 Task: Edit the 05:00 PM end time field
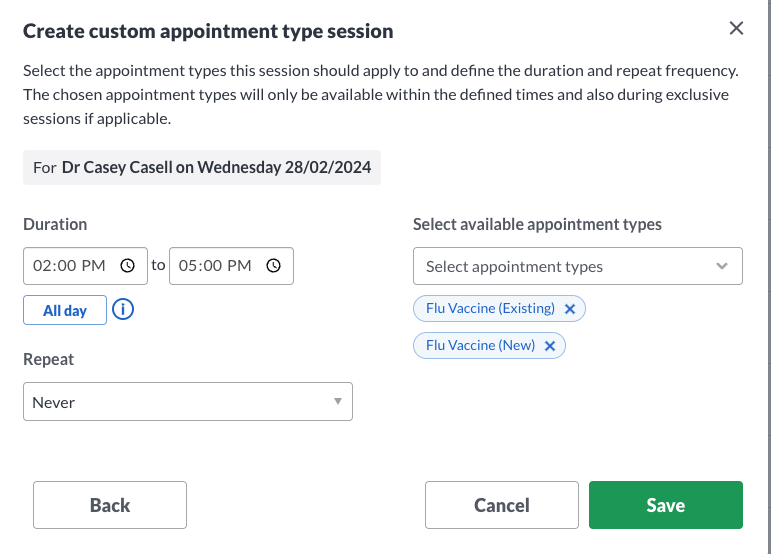click(231, 266)
